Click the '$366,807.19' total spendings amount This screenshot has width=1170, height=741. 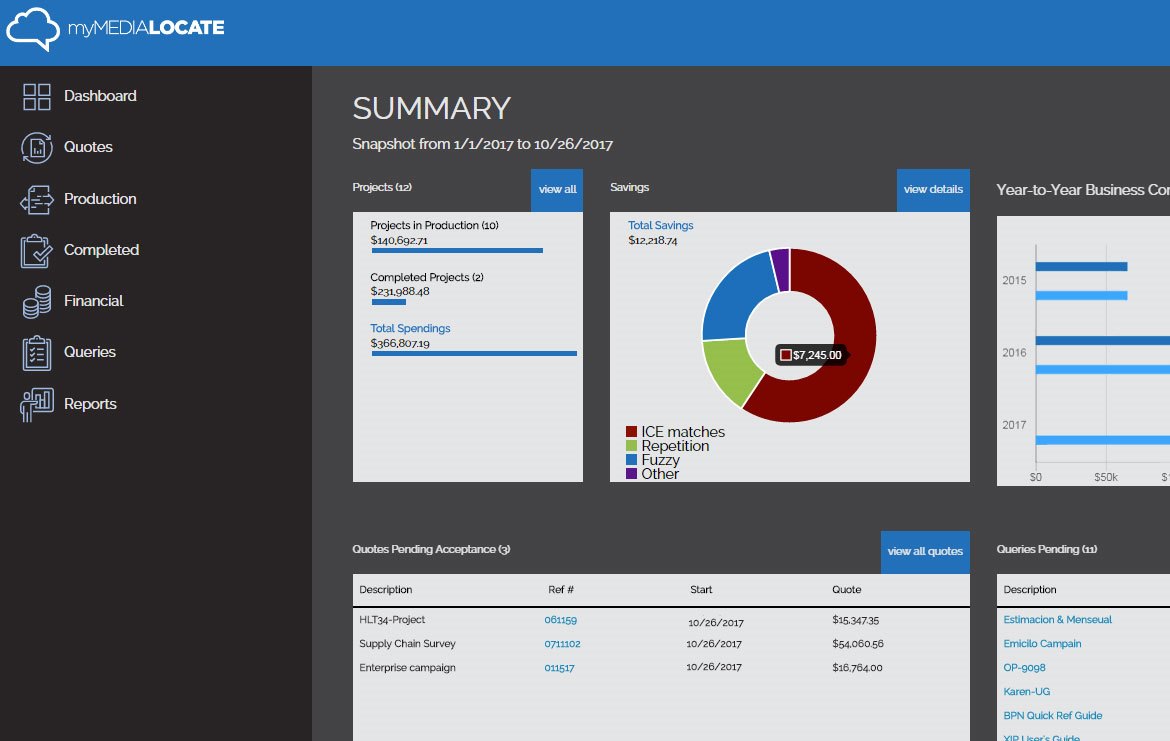[400, 343]
